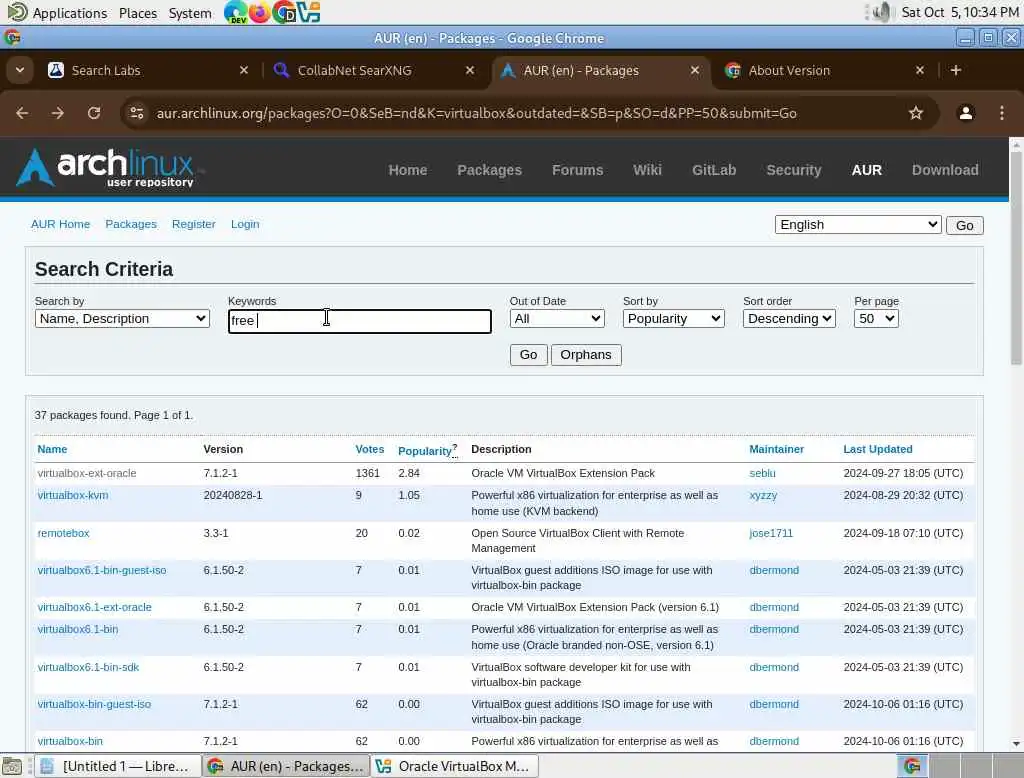The image size is (1024, 778).
Task: Click the Go button next to language
Action: [965, 225]
